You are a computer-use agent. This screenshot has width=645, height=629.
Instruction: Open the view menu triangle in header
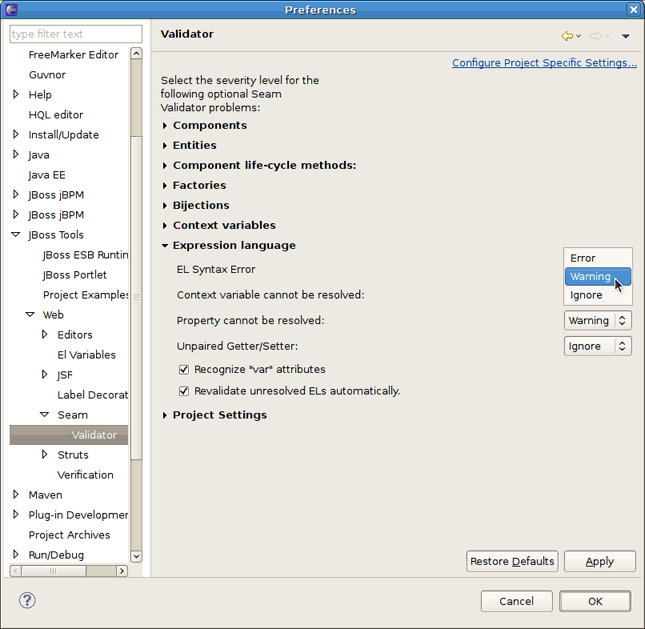[x=625, y=36]
